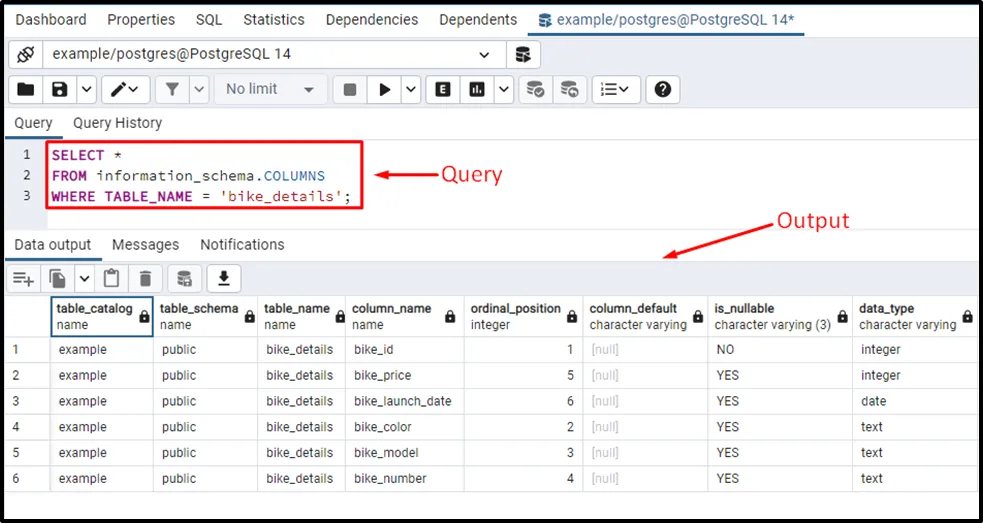Image resolution: width=983 pixels, height=523 pixels.
Task: Switch to the Statistics tab
Action: [x=274, y=20]
